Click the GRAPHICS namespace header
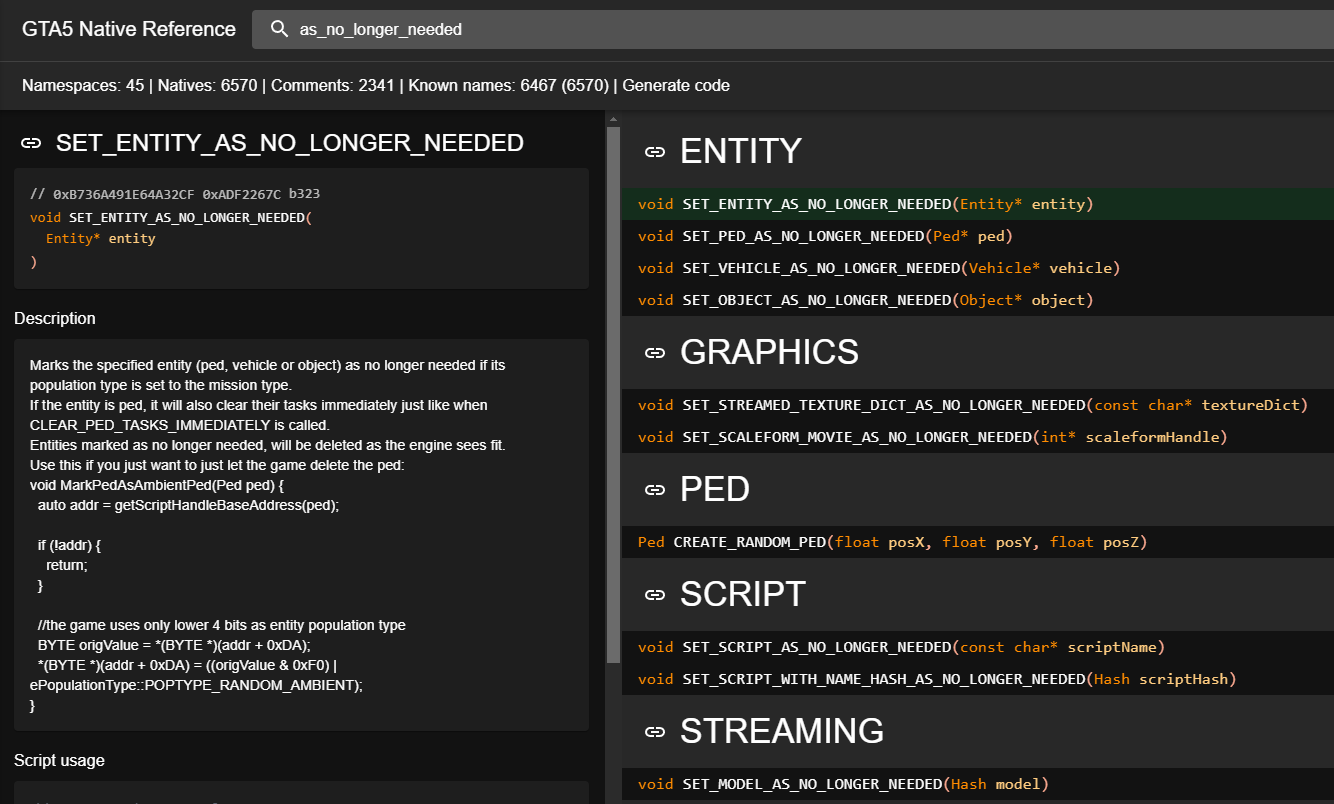The height and width of the screenshot is (804, 1334). click(x=770, y=352)
